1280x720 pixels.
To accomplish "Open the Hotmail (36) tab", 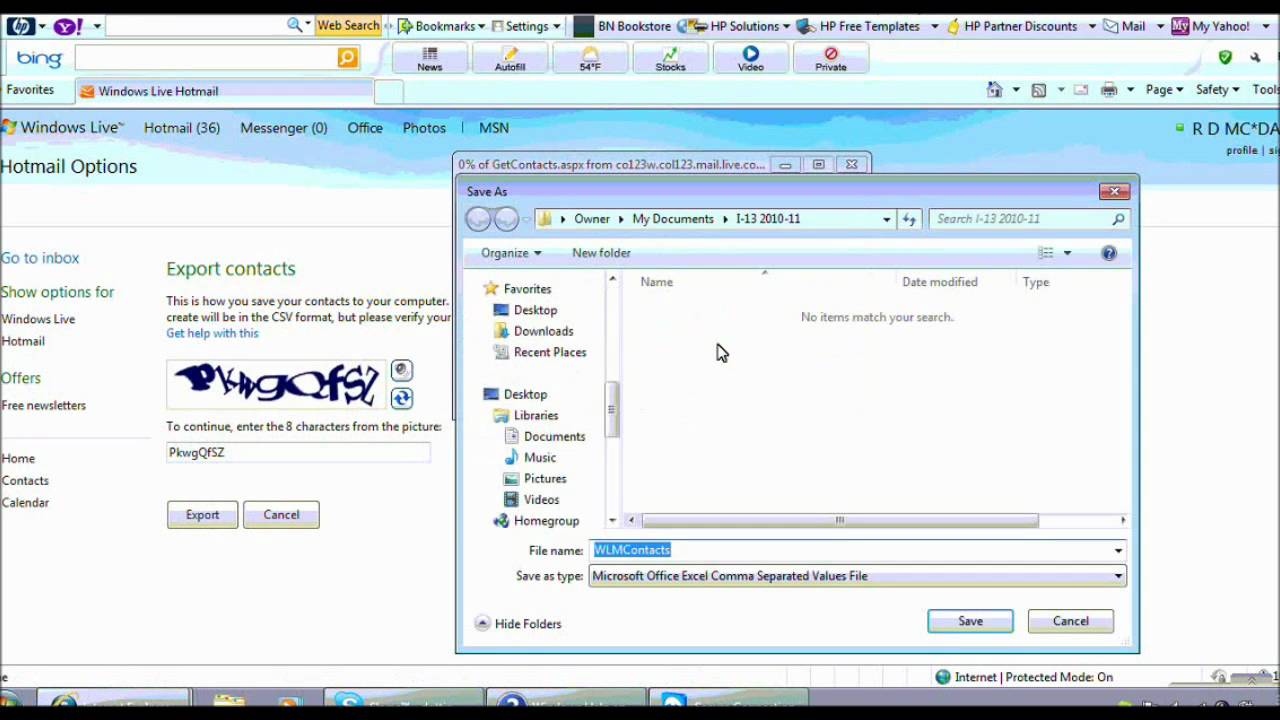I will tap(182, 128).
